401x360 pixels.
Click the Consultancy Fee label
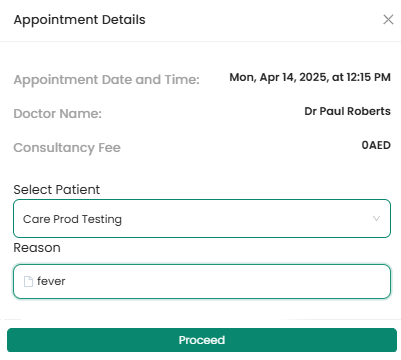click(x=67, y=148)
